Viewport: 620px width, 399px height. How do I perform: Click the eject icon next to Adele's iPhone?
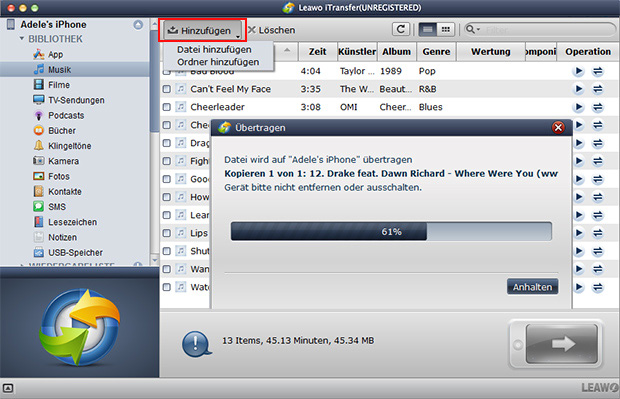click(x=138, y=25)
